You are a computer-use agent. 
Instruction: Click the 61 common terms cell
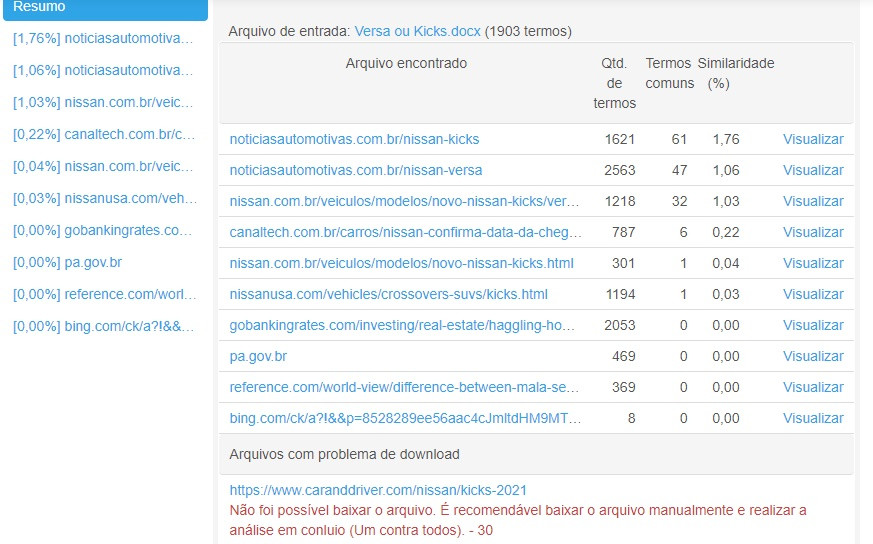(679, 139)
